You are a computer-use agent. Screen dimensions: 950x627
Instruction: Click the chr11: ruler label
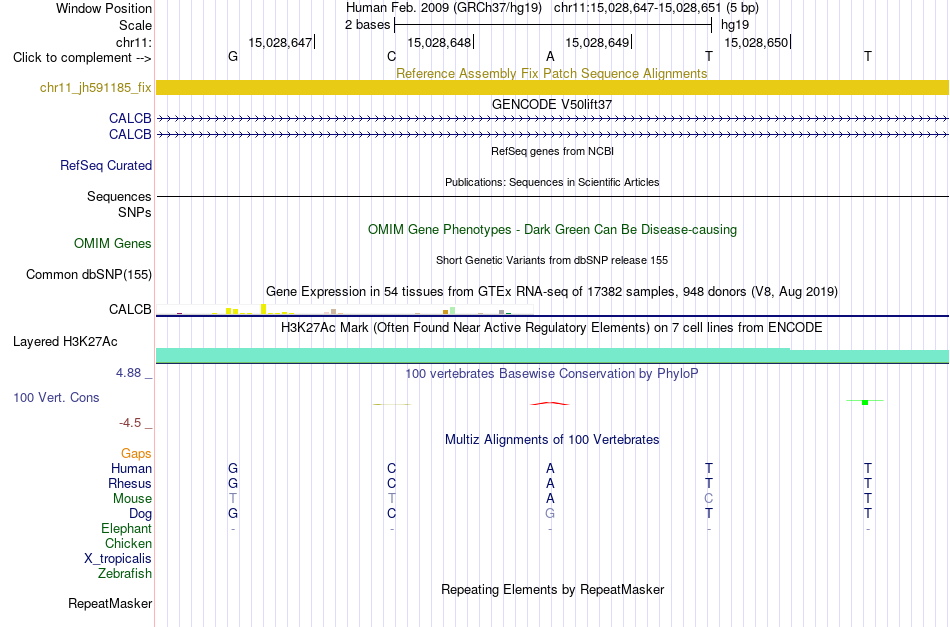click(x=134, y=42)
